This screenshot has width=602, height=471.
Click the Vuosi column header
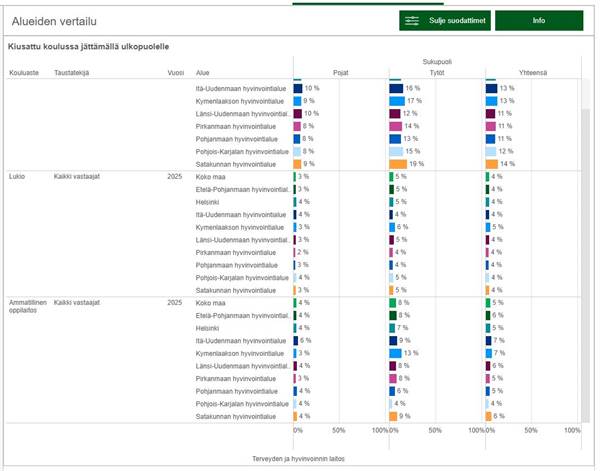(175, 73)
